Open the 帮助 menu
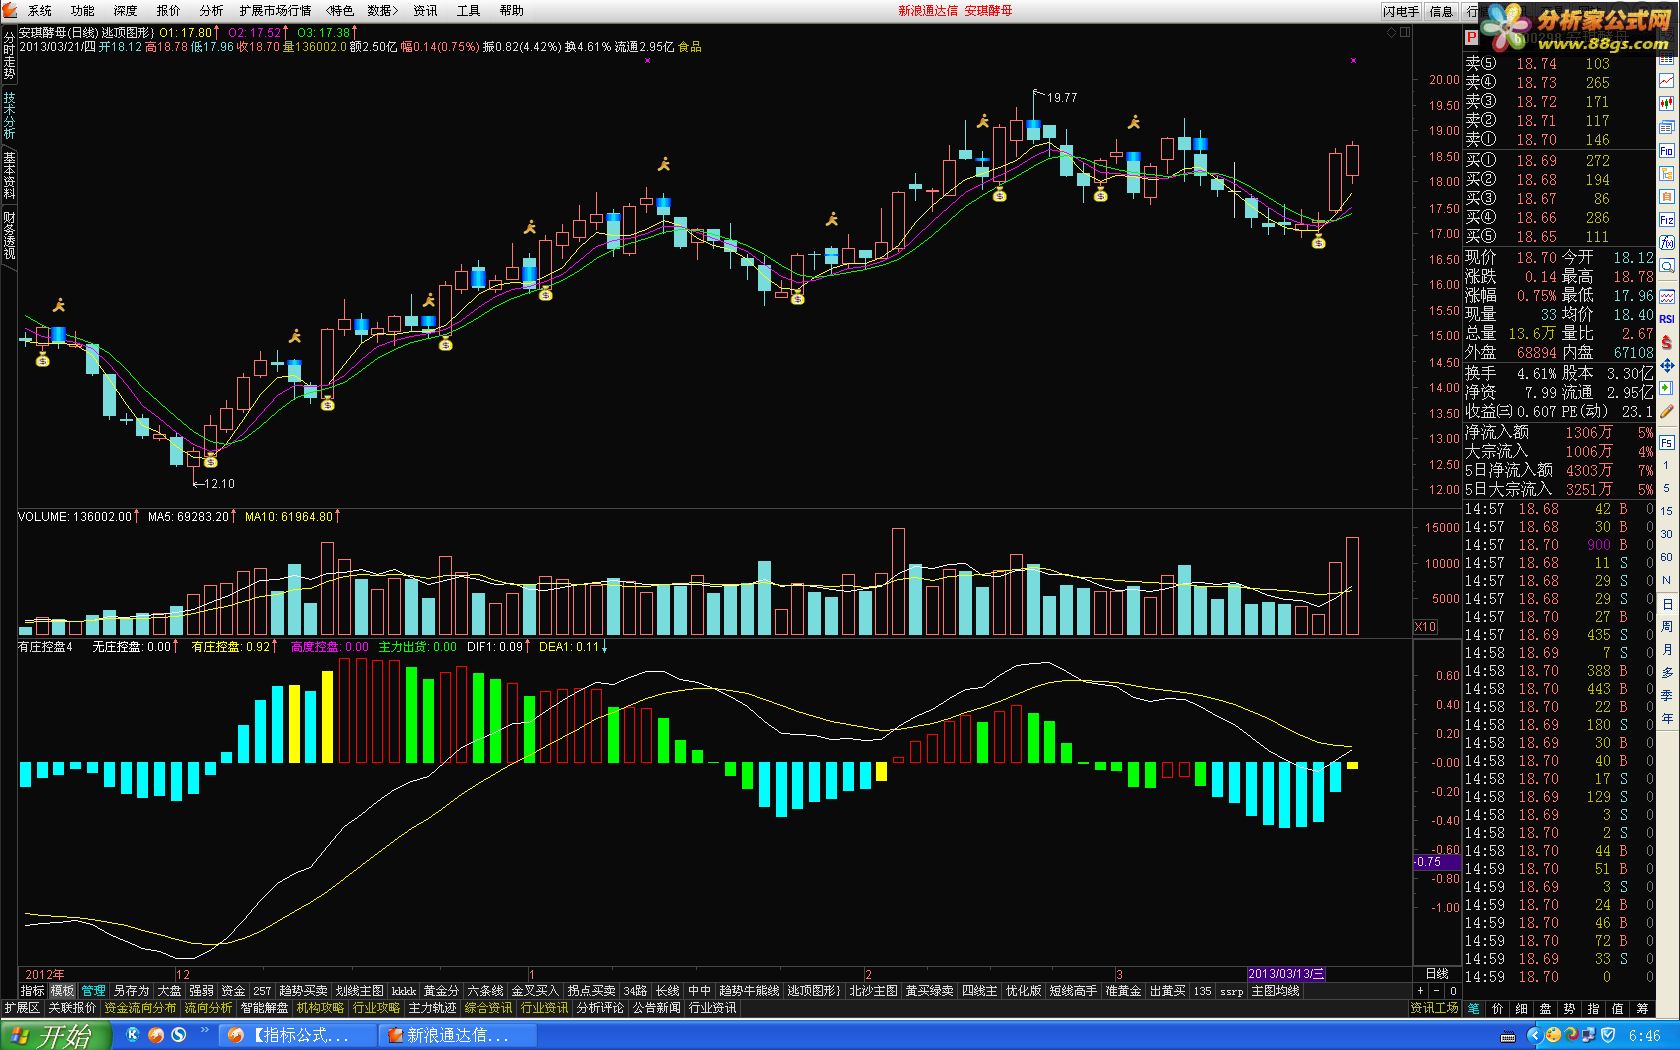The image size is (1680, 1050). 511,11
